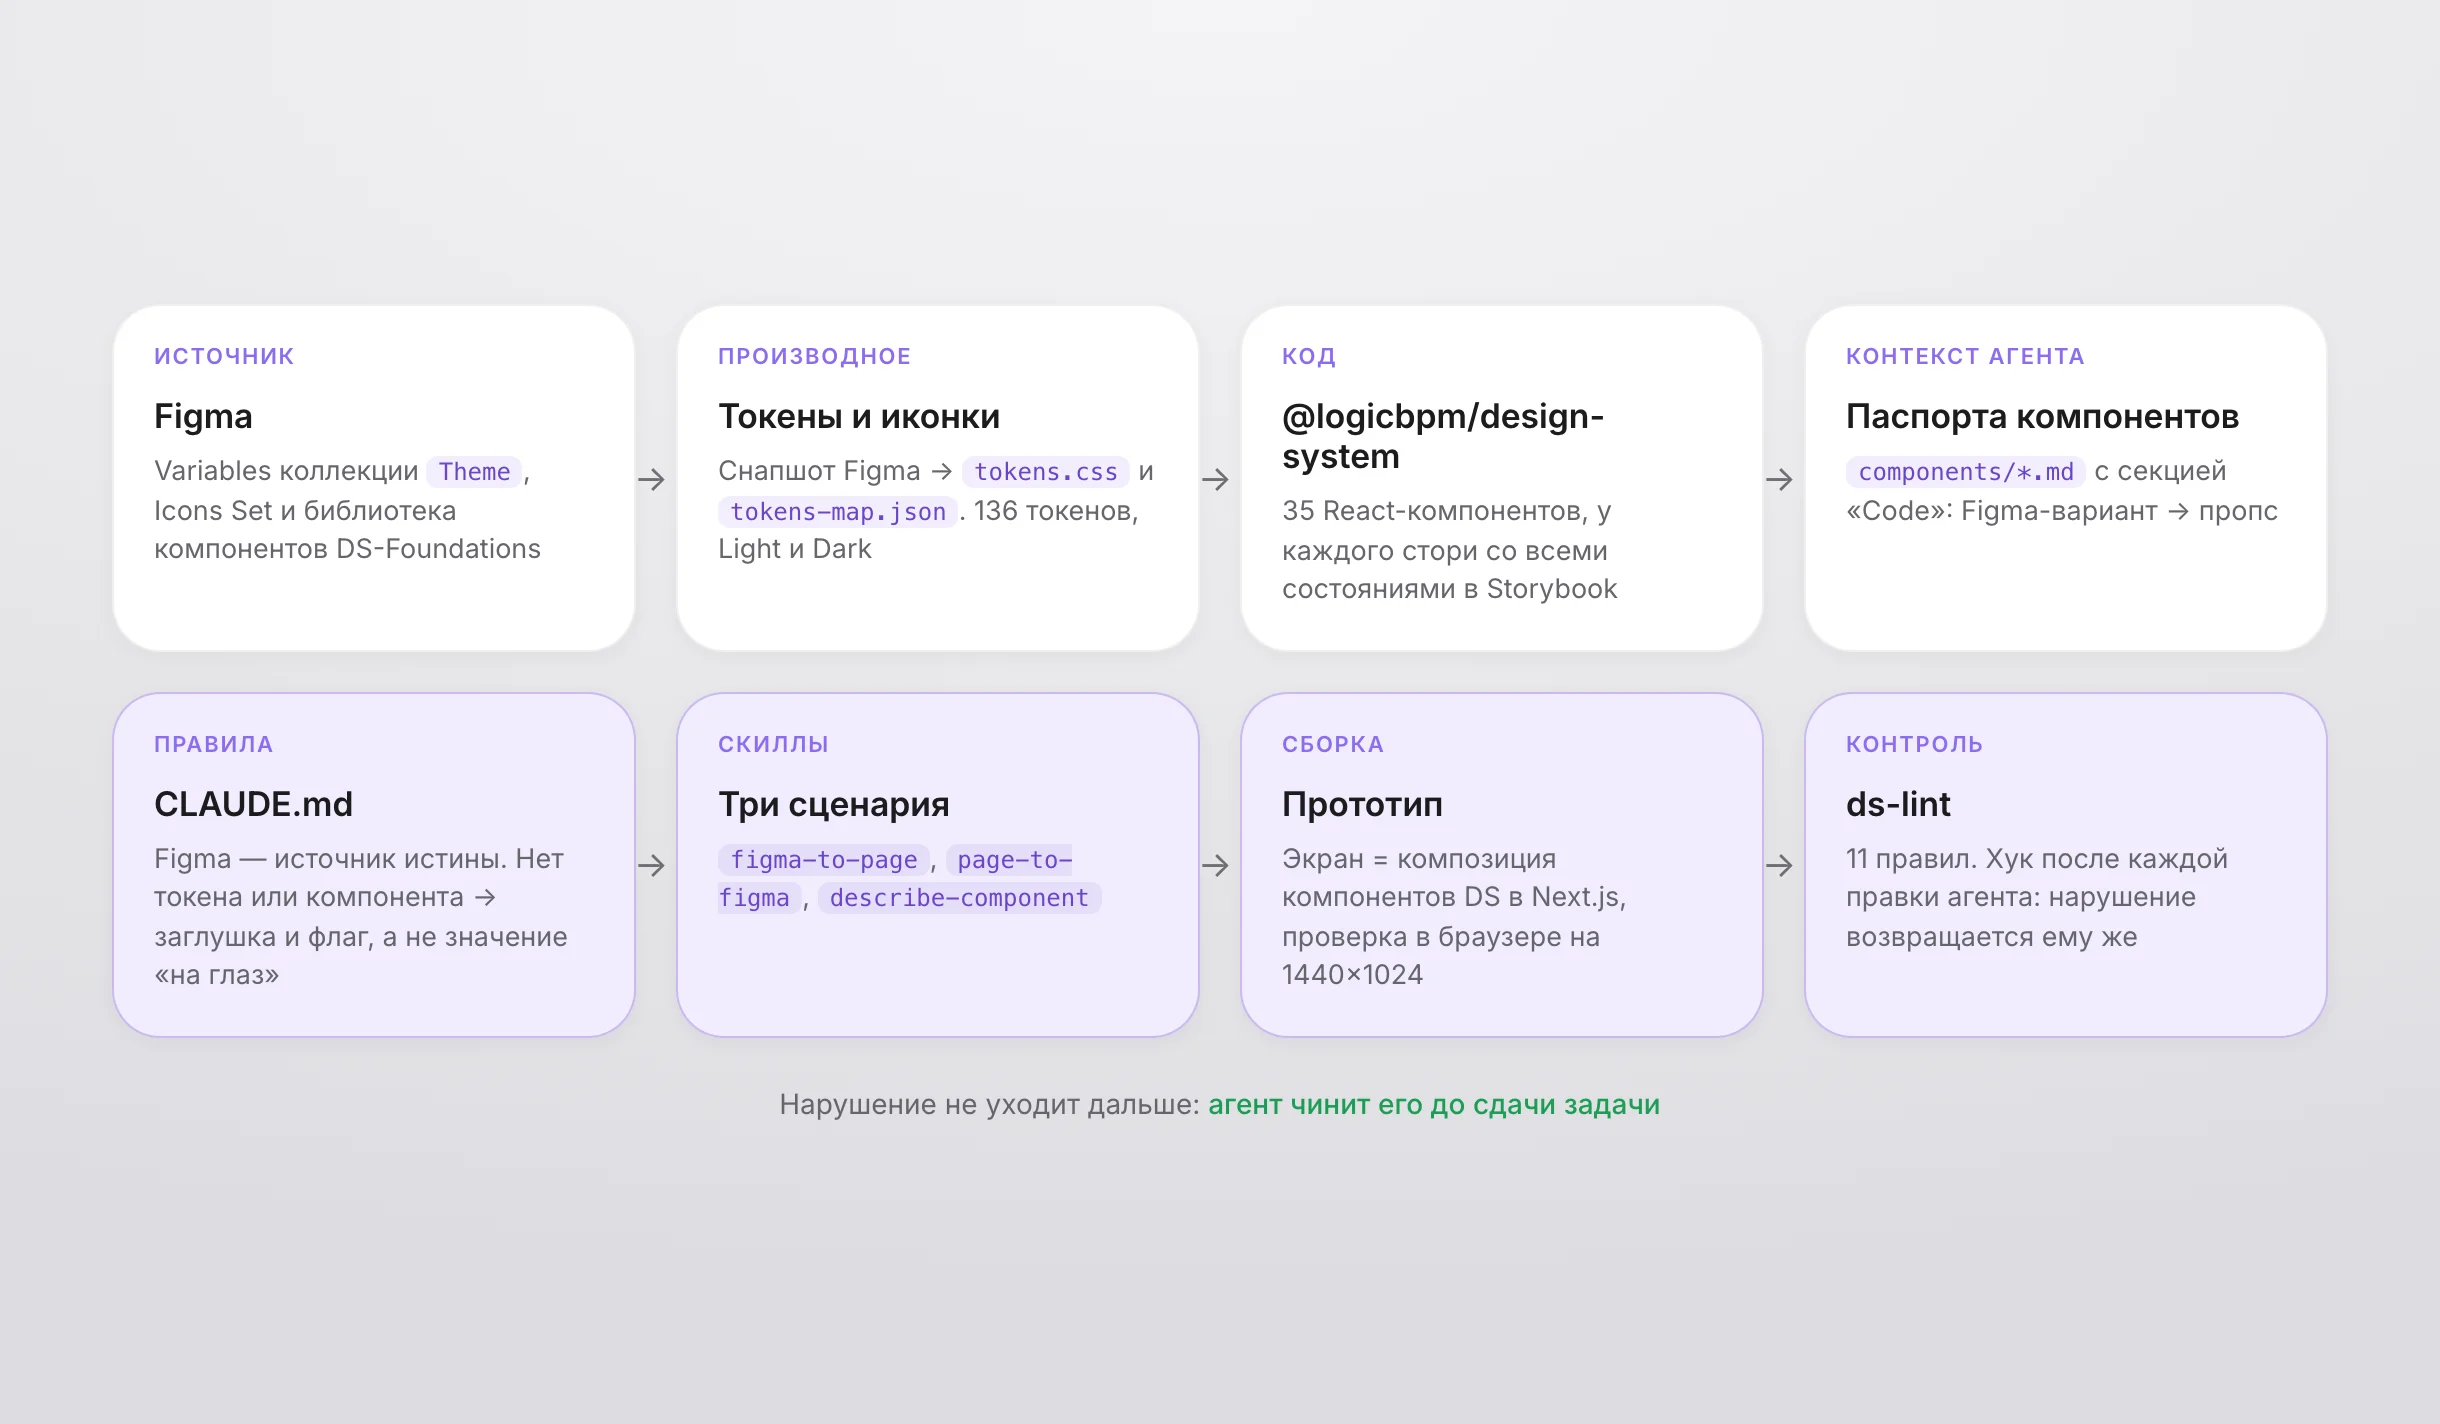Select the tokens-map.json code chip
This screenshot has width=2440, height=1424.
[x=838, y=511]
